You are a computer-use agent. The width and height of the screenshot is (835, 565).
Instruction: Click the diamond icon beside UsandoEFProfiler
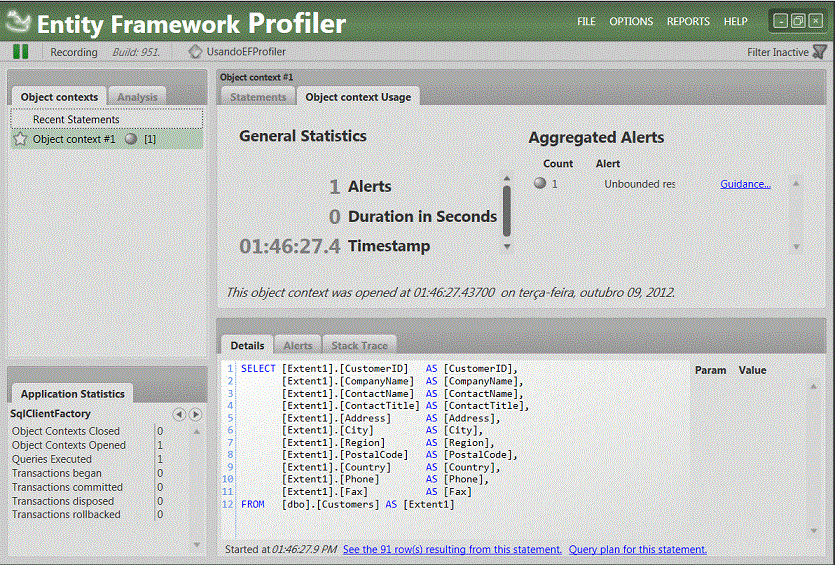[195, 52]
